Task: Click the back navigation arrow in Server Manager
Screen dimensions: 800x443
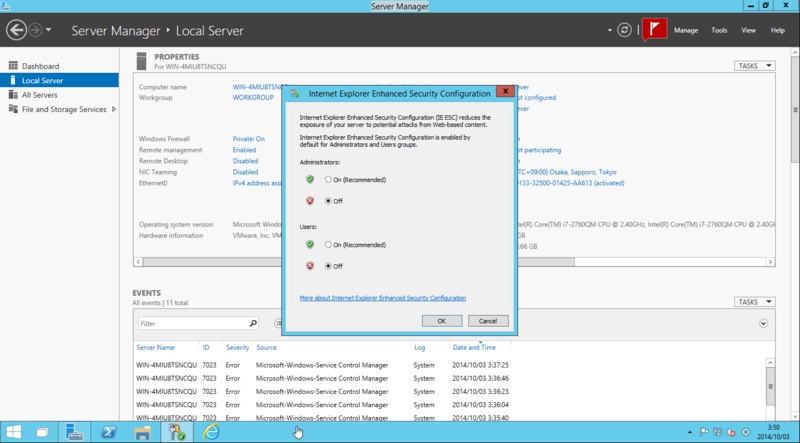Action: [16, 30]
